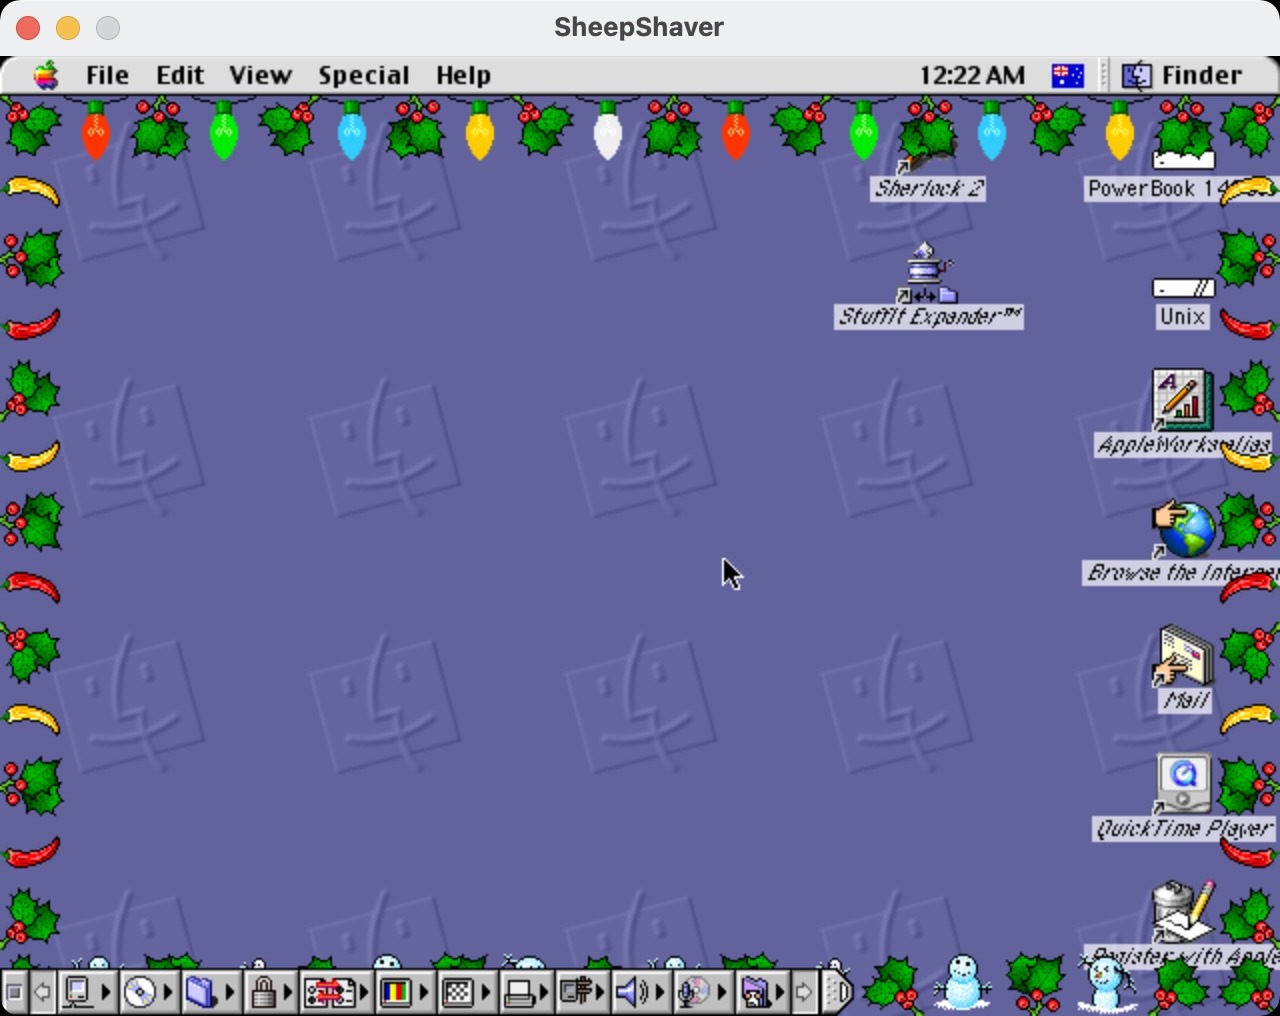Expand the printer selector module arrow
The image size is (1280, 1016).
(x=545, y=992)
